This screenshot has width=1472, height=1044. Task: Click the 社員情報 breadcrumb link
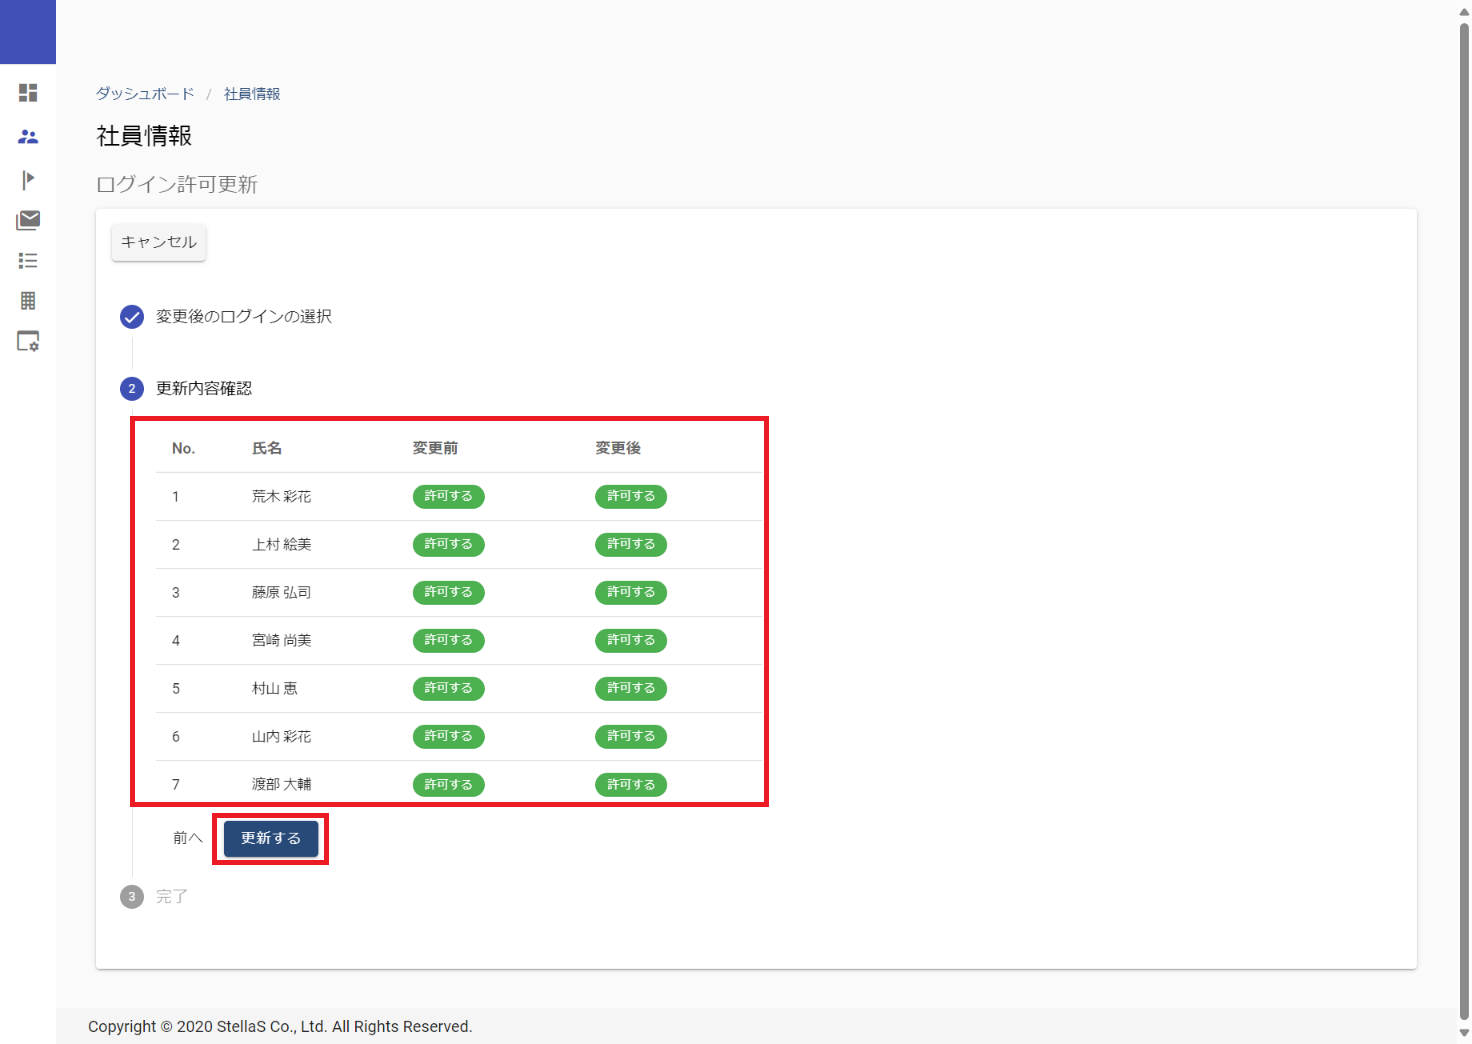click(x=252, y=94)
